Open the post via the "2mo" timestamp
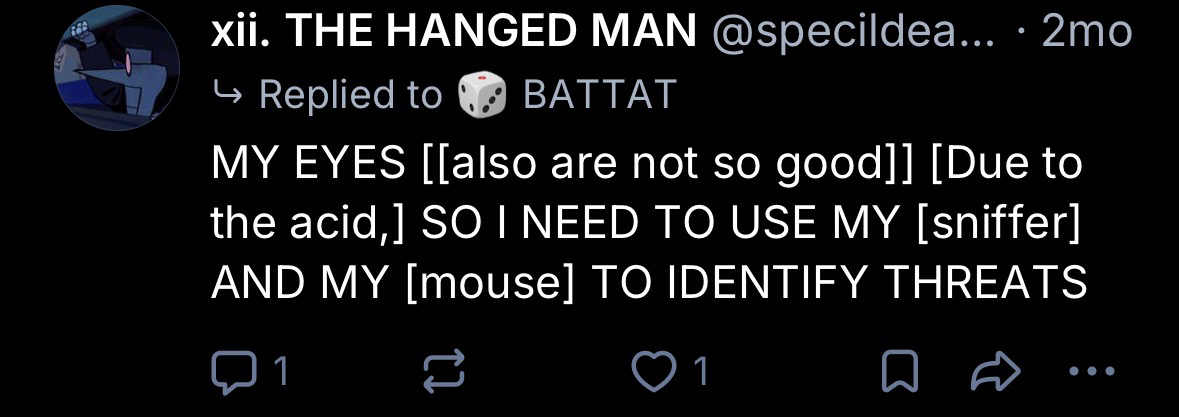This screenshot has width=1179, height=417. click(x=1087, y=33)
